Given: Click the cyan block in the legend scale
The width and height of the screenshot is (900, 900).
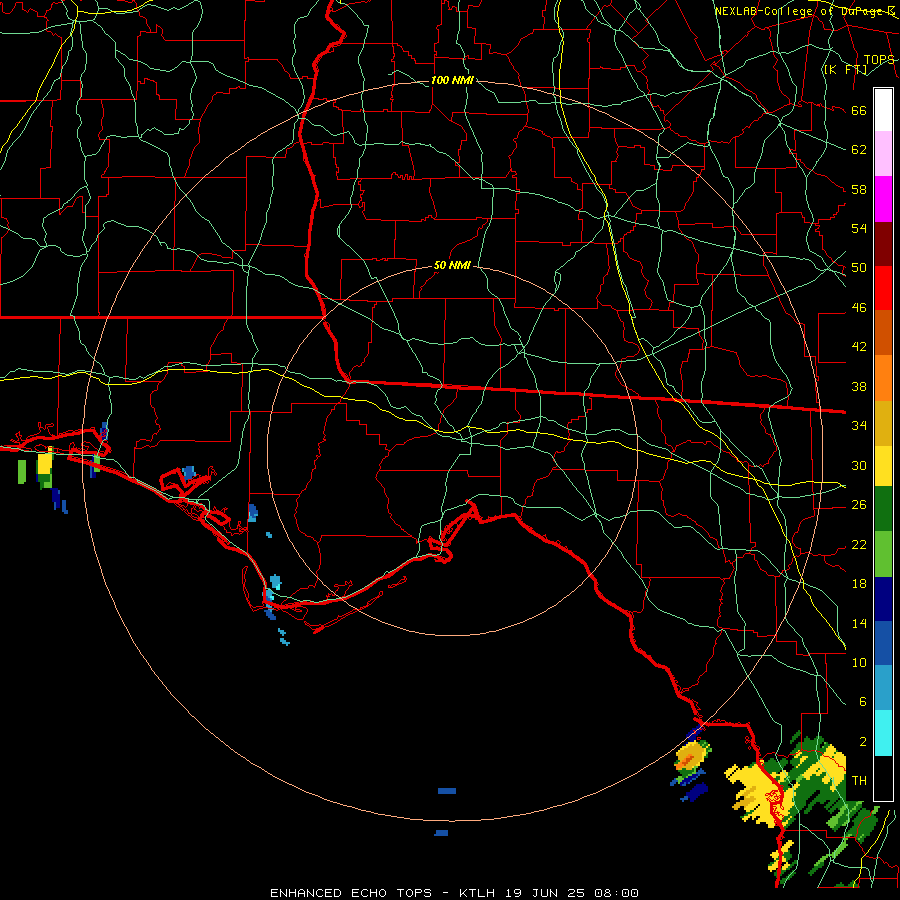Looking at the screenshot, I should point(883,733).
